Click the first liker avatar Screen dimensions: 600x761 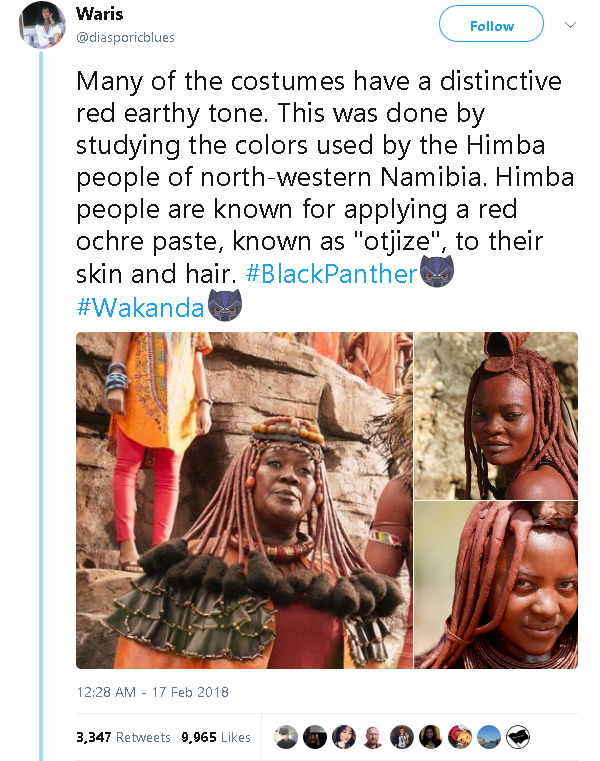[285, 737]
